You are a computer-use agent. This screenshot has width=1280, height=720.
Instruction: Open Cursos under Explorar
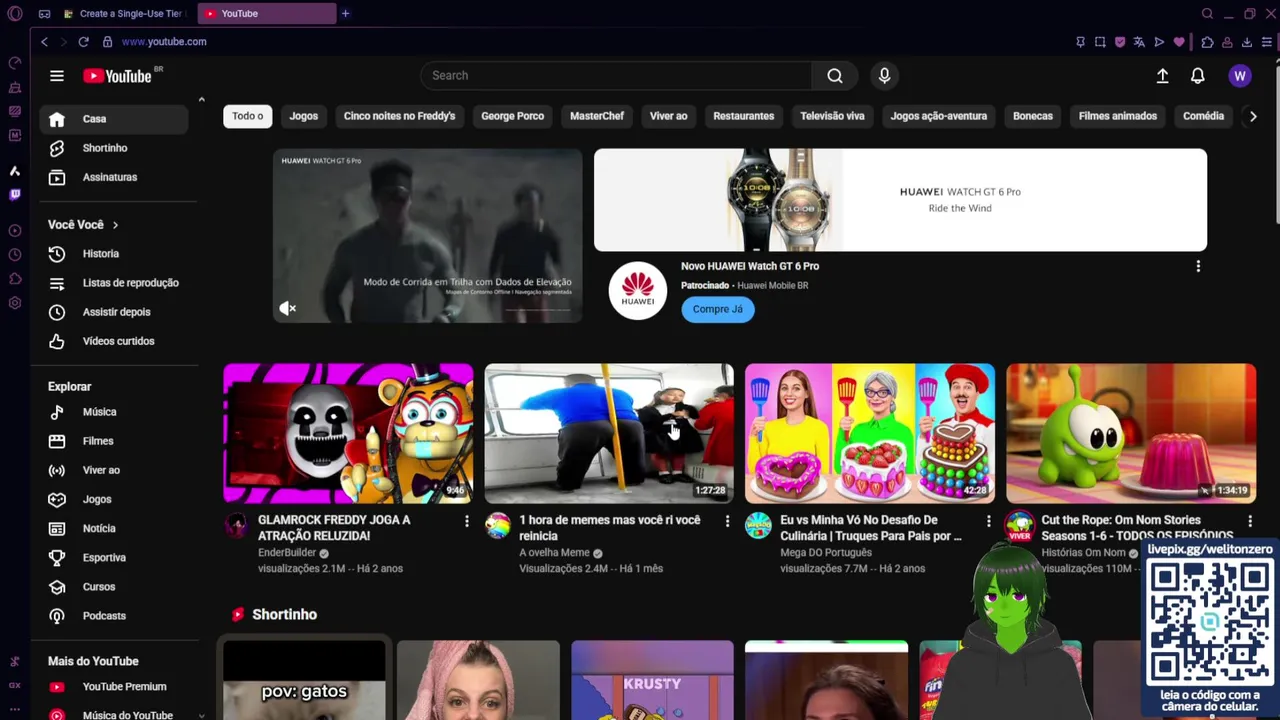114,587
